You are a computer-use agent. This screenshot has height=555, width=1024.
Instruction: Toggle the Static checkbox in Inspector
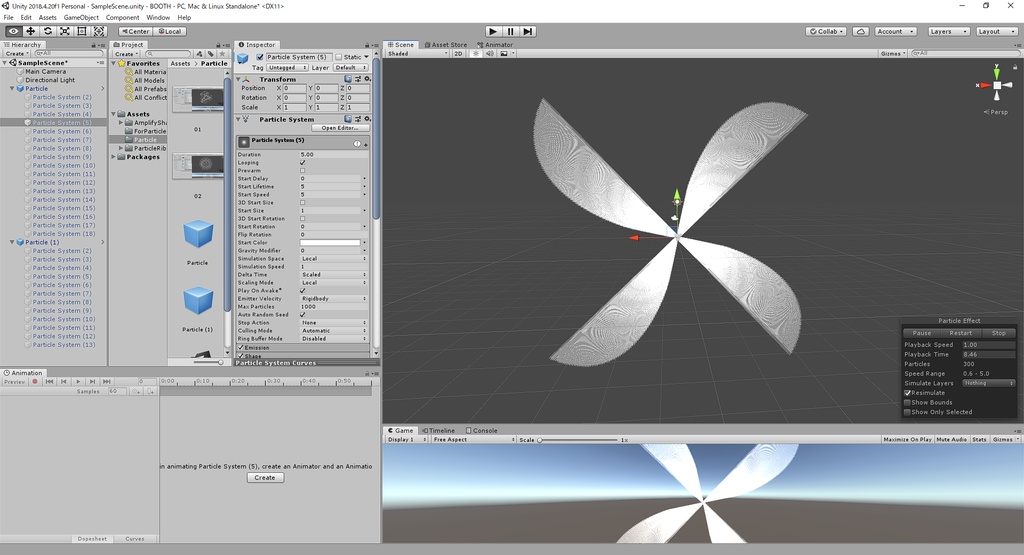[339, 57]
